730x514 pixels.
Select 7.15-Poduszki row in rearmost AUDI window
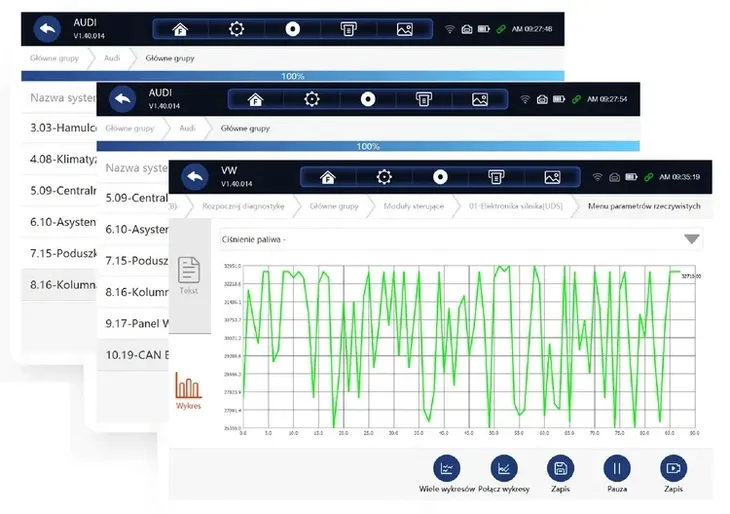pyautogui.click(x=59, y=253)
